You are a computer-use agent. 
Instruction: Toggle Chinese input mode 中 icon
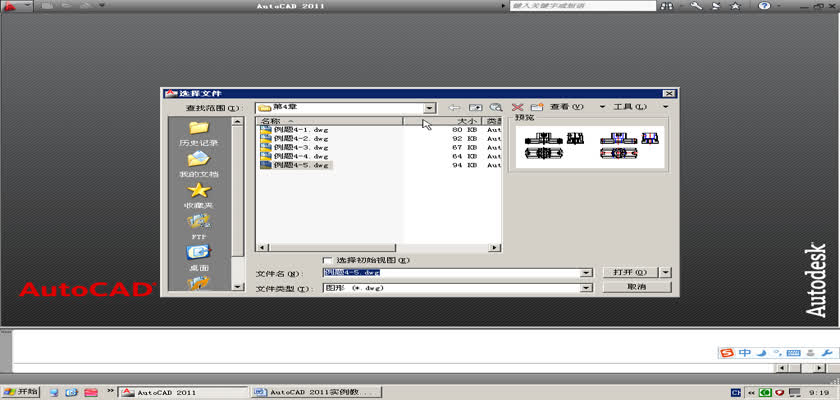[745, 353]
